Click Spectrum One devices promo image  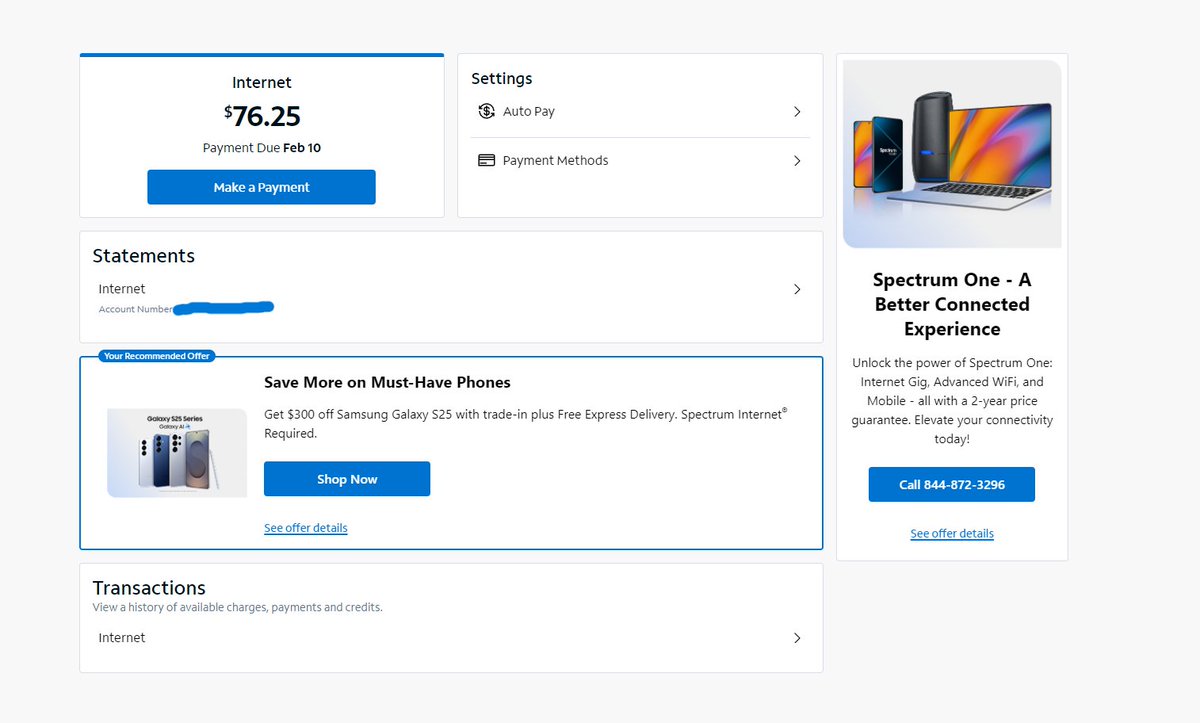952,154
